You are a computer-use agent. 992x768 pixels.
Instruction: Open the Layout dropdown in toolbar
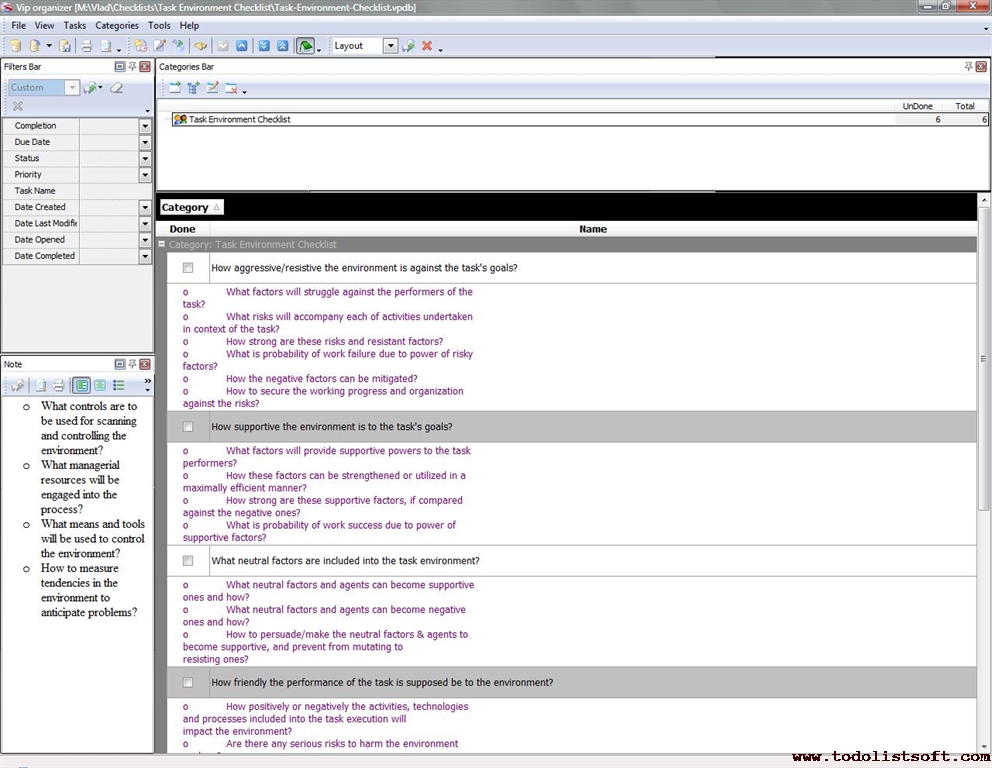[390, 46]
